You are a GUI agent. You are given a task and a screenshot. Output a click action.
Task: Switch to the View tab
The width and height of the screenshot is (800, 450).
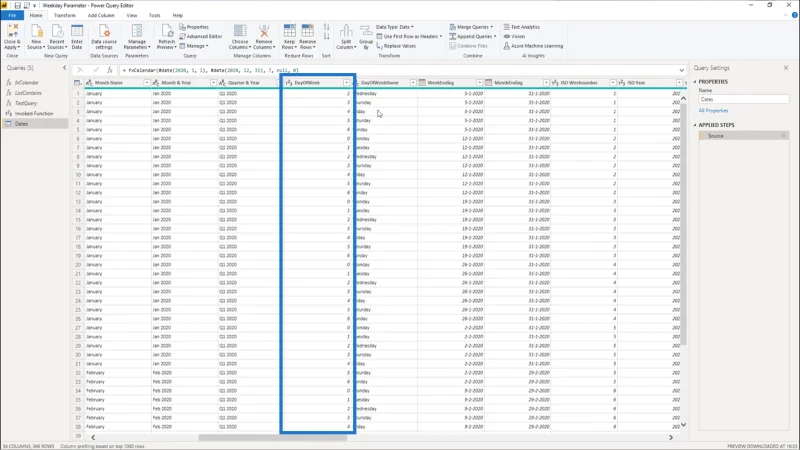(x=132, y=15)
